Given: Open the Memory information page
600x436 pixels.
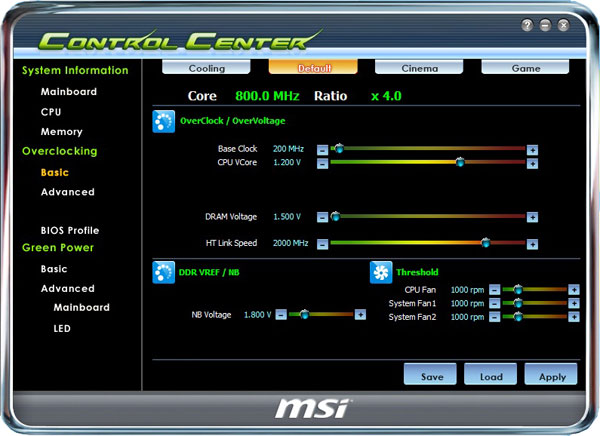Looking at the screenshot, I should (x=62, y=132).
